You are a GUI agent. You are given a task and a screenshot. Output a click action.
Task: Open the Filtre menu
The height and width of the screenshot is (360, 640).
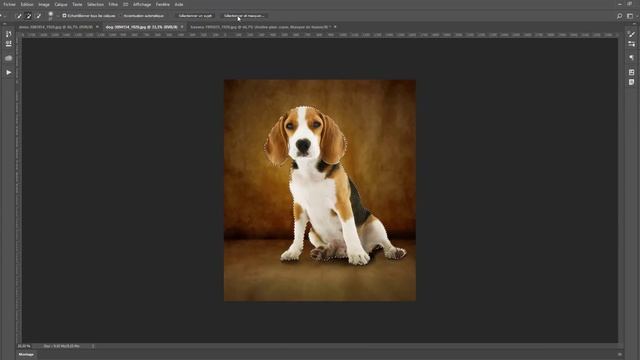pos(113,4)
